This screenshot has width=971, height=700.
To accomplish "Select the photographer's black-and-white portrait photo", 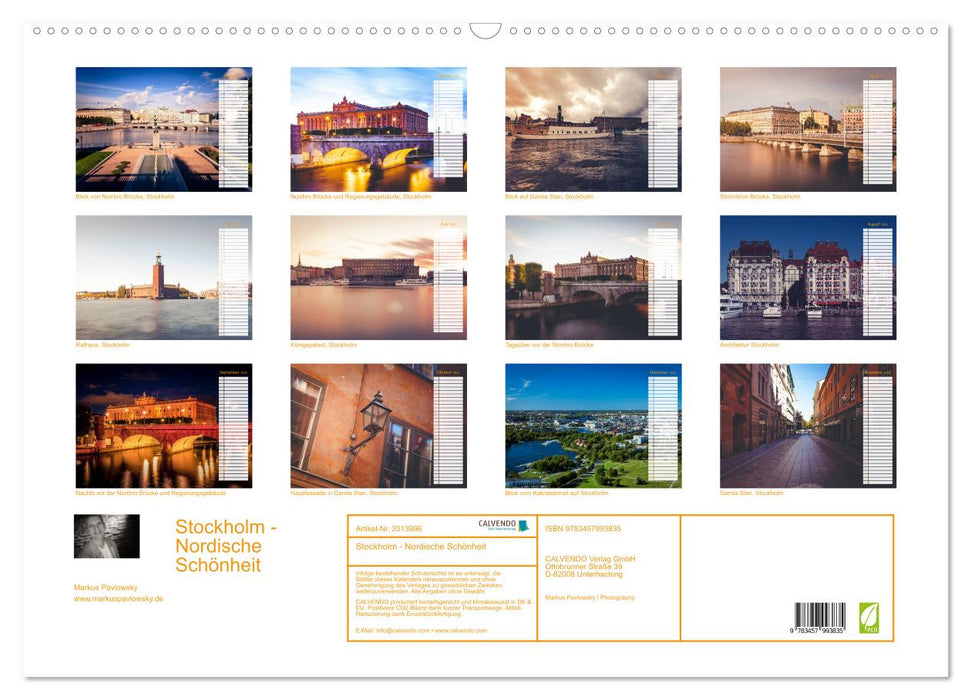I will coord(108,536).
